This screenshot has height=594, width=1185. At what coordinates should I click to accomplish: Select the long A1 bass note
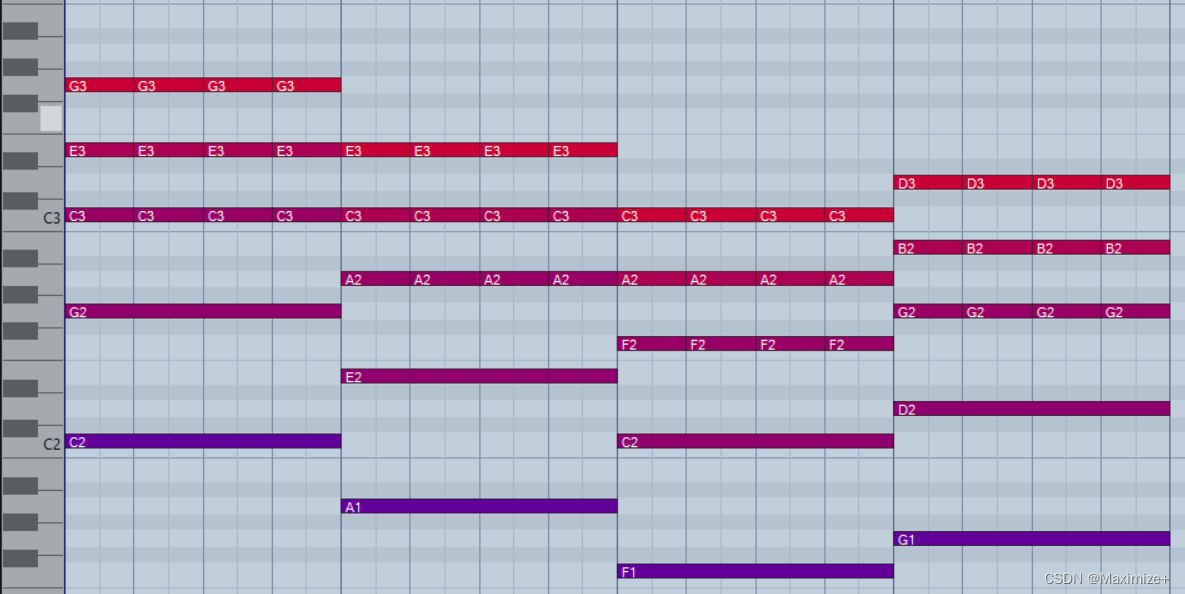tap(479, 506)
